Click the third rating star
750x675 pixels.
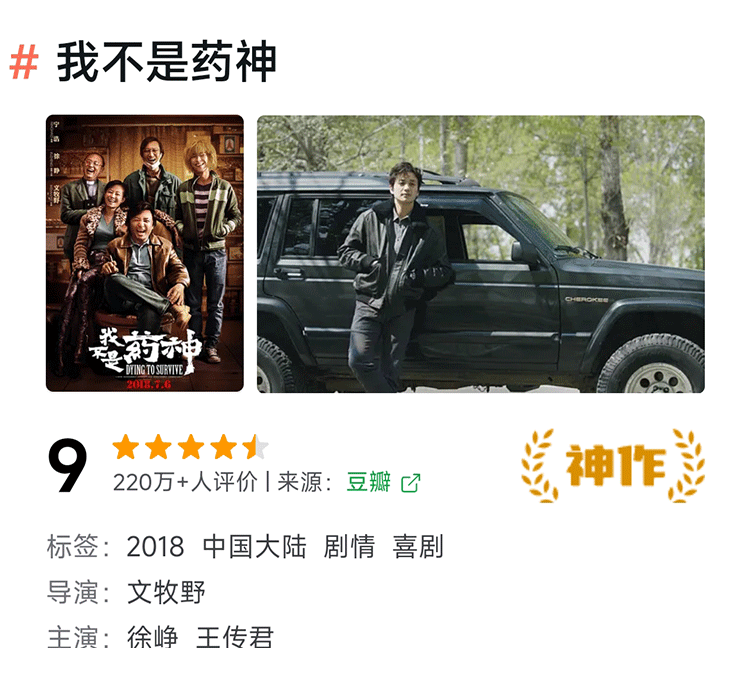(x=191, y=447)
